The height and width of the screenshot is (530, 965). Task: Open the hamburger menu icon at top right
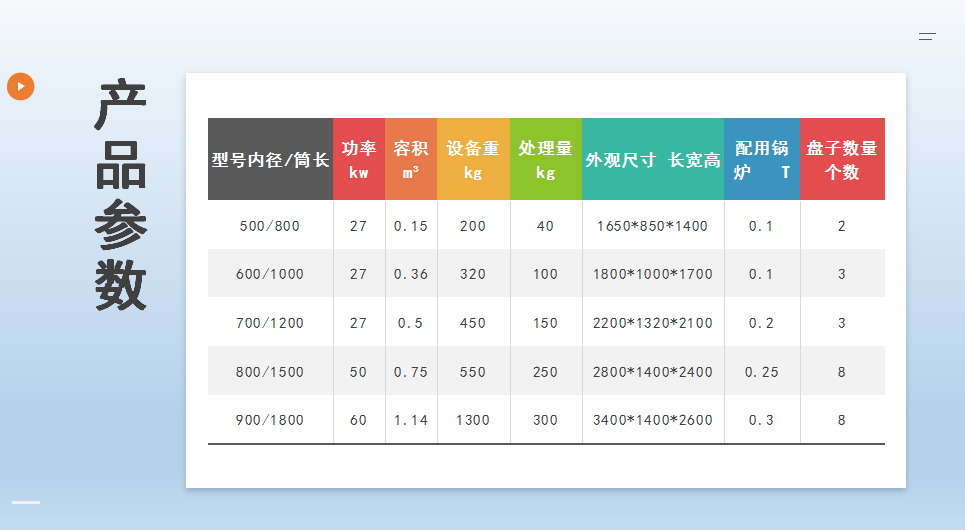(x=927, y=36)
